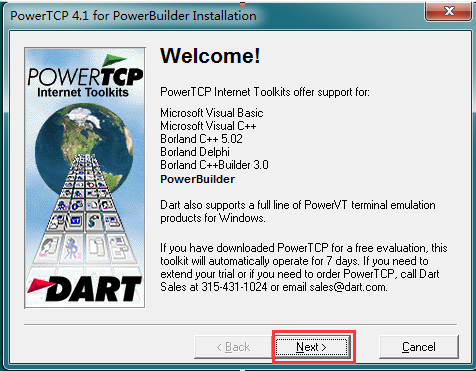Click the window title 'PowerTCP 4.1 for PowerBuilder Installation'
The height and width of the screenshot is (371, 476).
pos(133,16)
